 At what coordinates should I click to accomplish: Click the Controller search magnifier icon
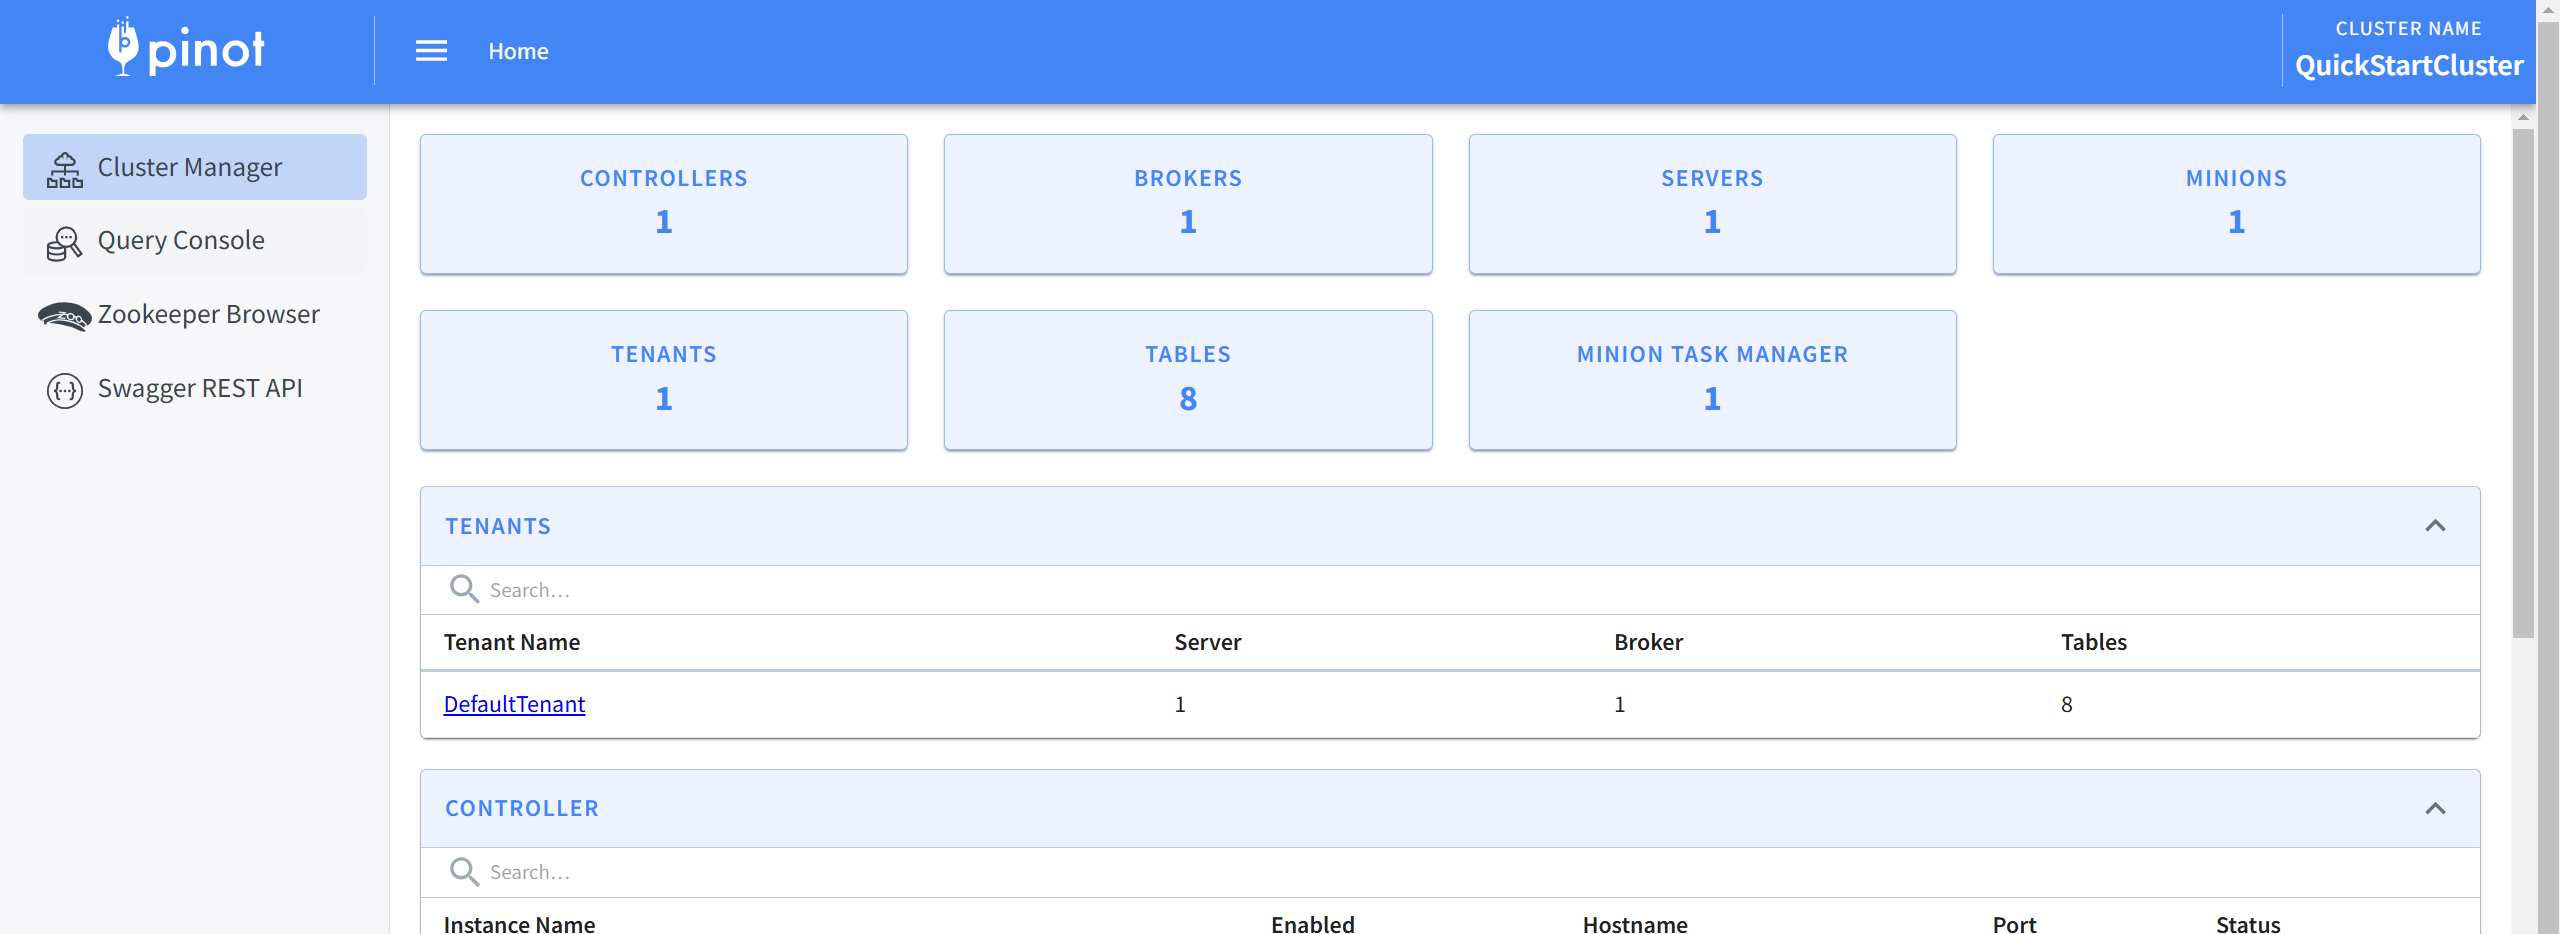464,871
